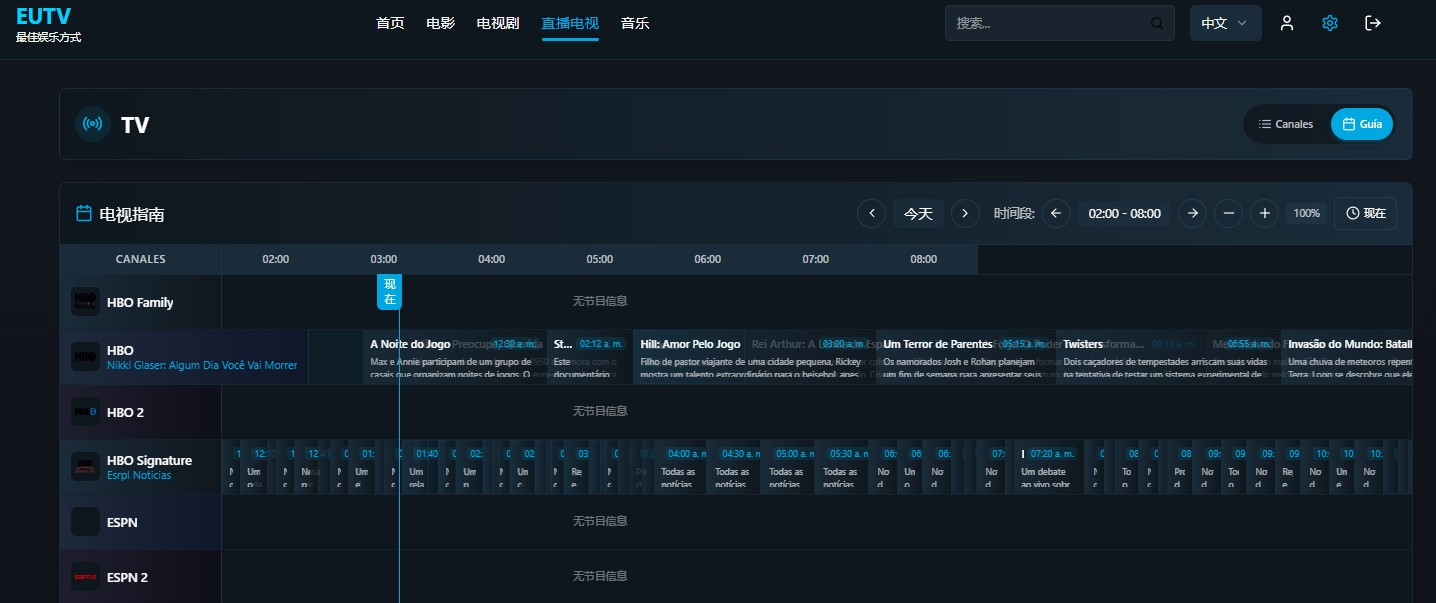The image size is (1436, 603).
Task: Open the 中文 language dropdown
Action: click(x=1225, y=23)
